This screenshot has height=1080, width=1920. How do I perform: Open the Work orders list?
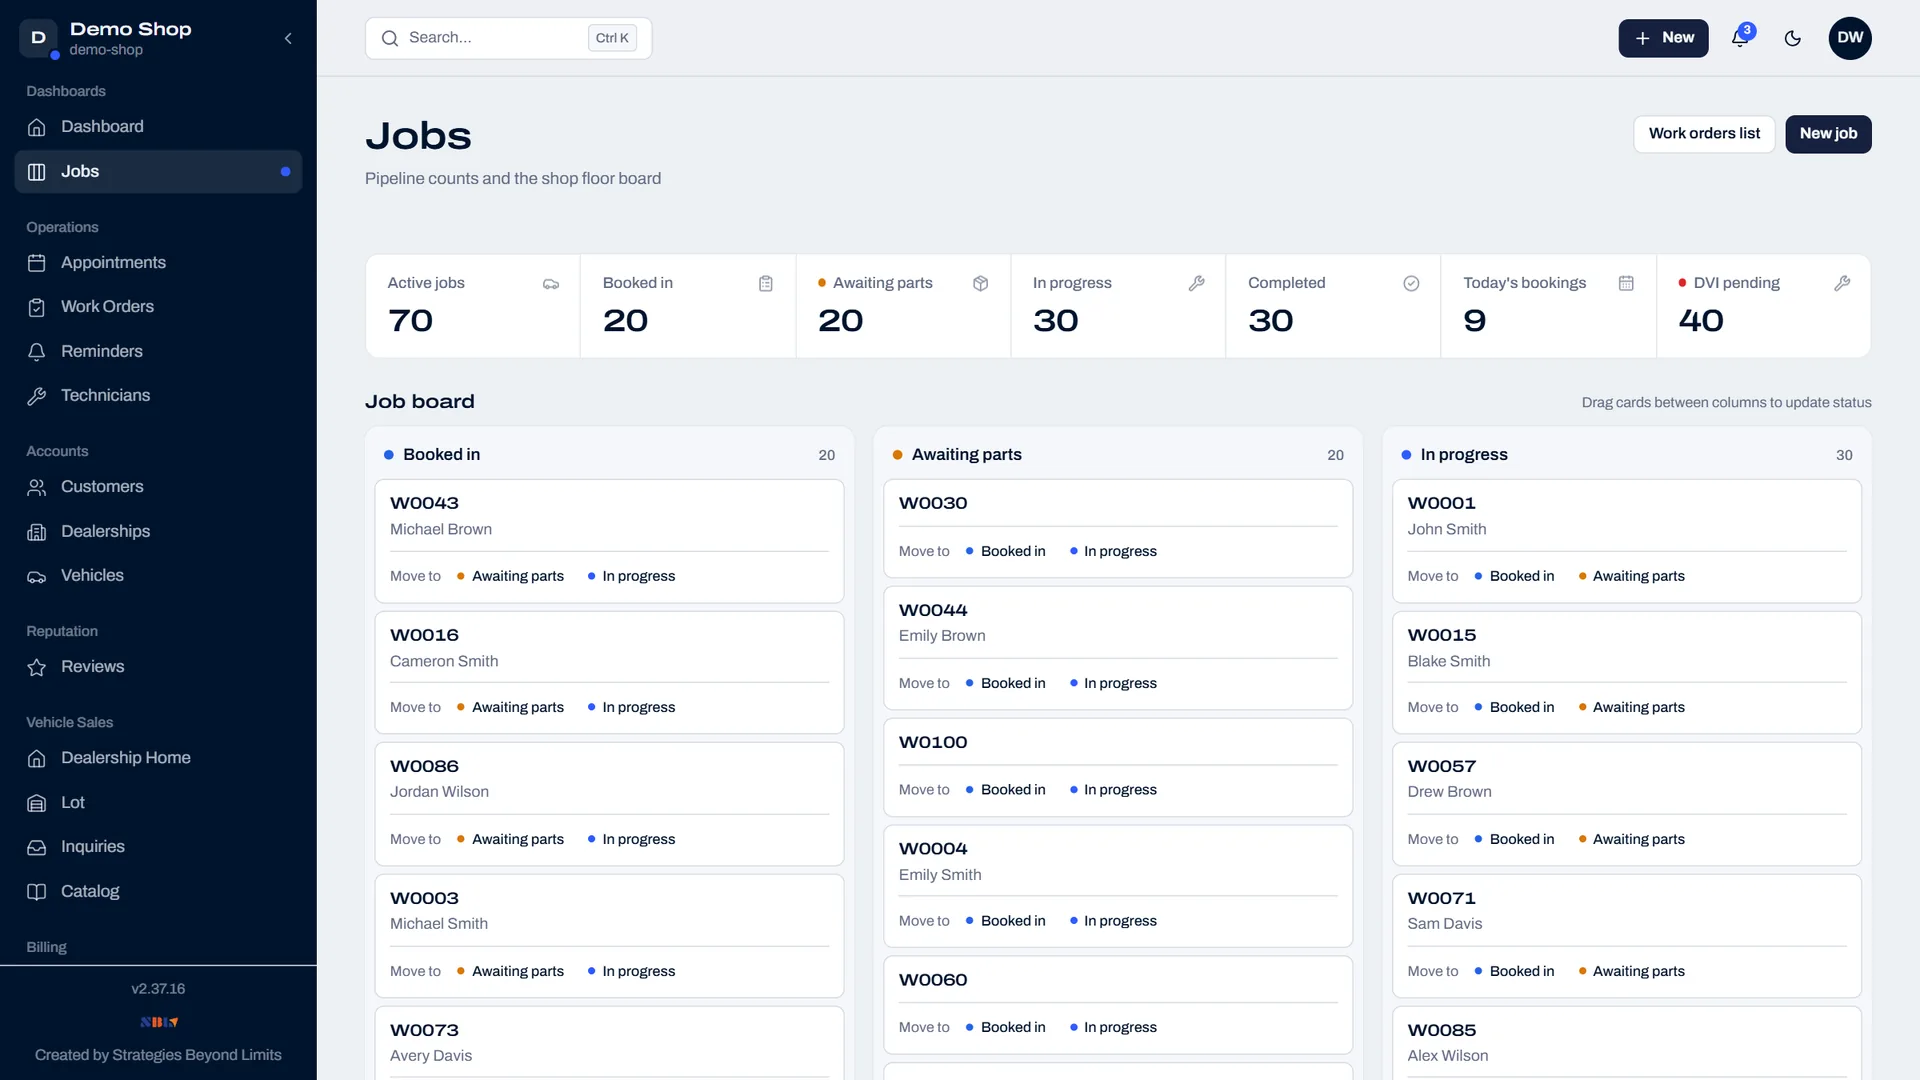(x=1704, y=134)
